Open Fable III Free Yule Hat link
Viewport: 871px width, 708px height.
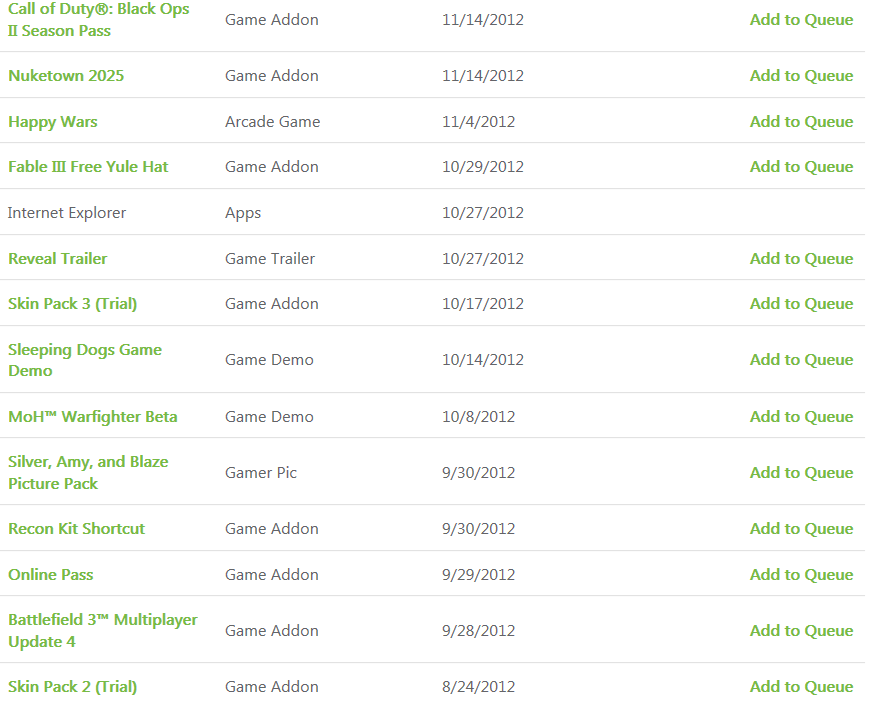[x=88, y=167]
